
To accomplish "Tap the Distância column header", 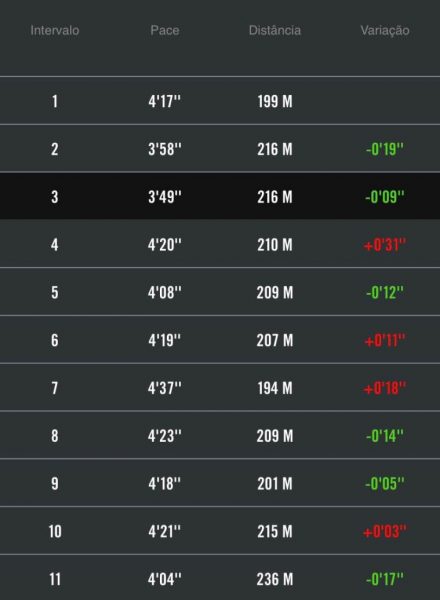I will [x=275, y=30].
